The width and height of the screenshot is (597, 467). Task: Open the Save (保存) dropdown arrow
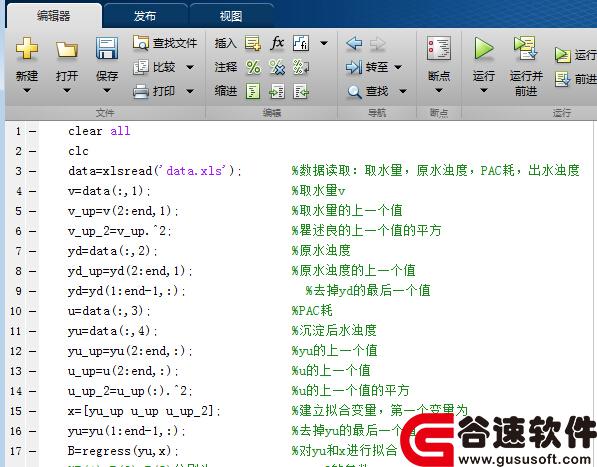(107, 91)
